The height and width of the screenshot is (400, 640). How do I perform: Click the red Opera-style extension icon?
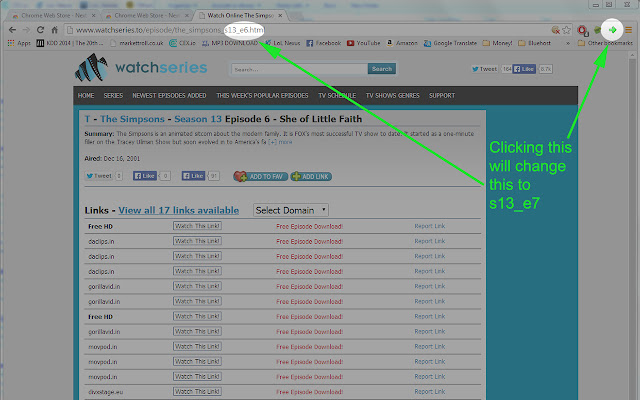tap(582, 30)
